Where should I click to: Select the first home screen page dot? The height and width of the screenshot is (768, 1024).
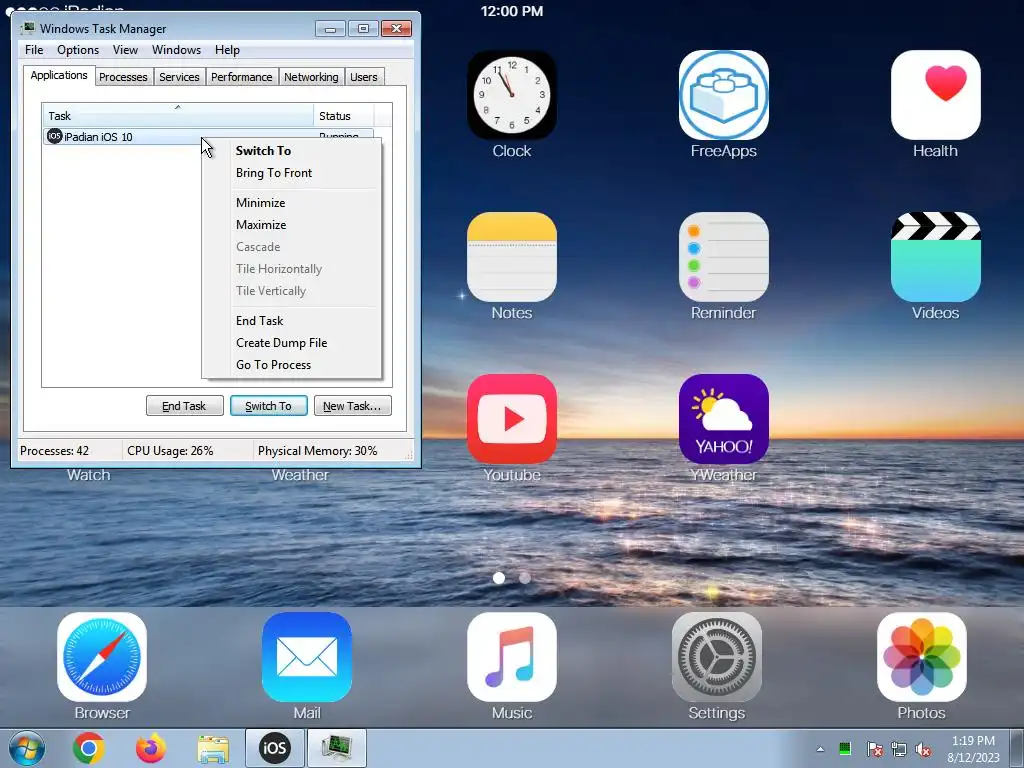(499, 578)
